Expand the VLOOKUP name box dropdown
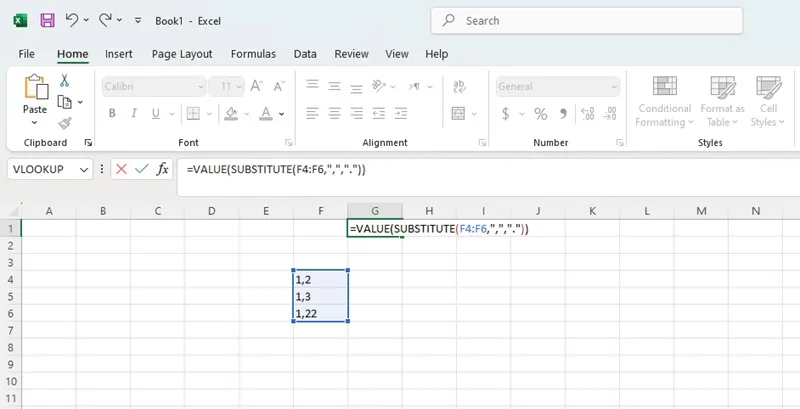 pos(84,170)
